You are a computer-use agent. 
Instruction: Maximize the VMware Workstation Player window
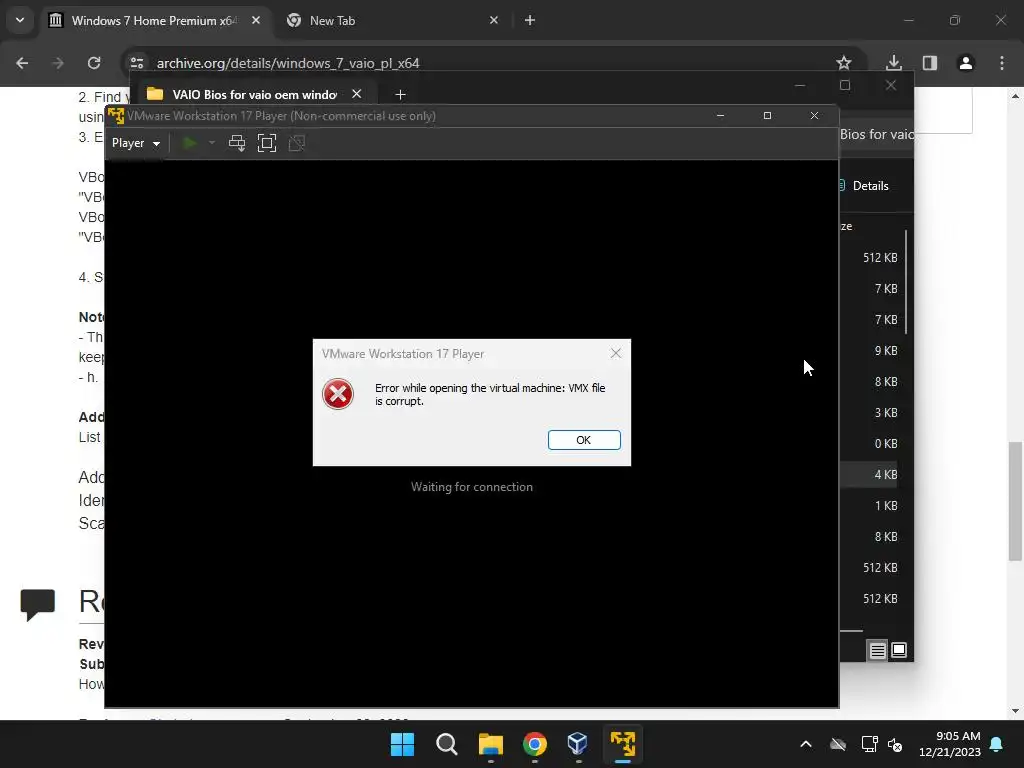click(767, 116)
